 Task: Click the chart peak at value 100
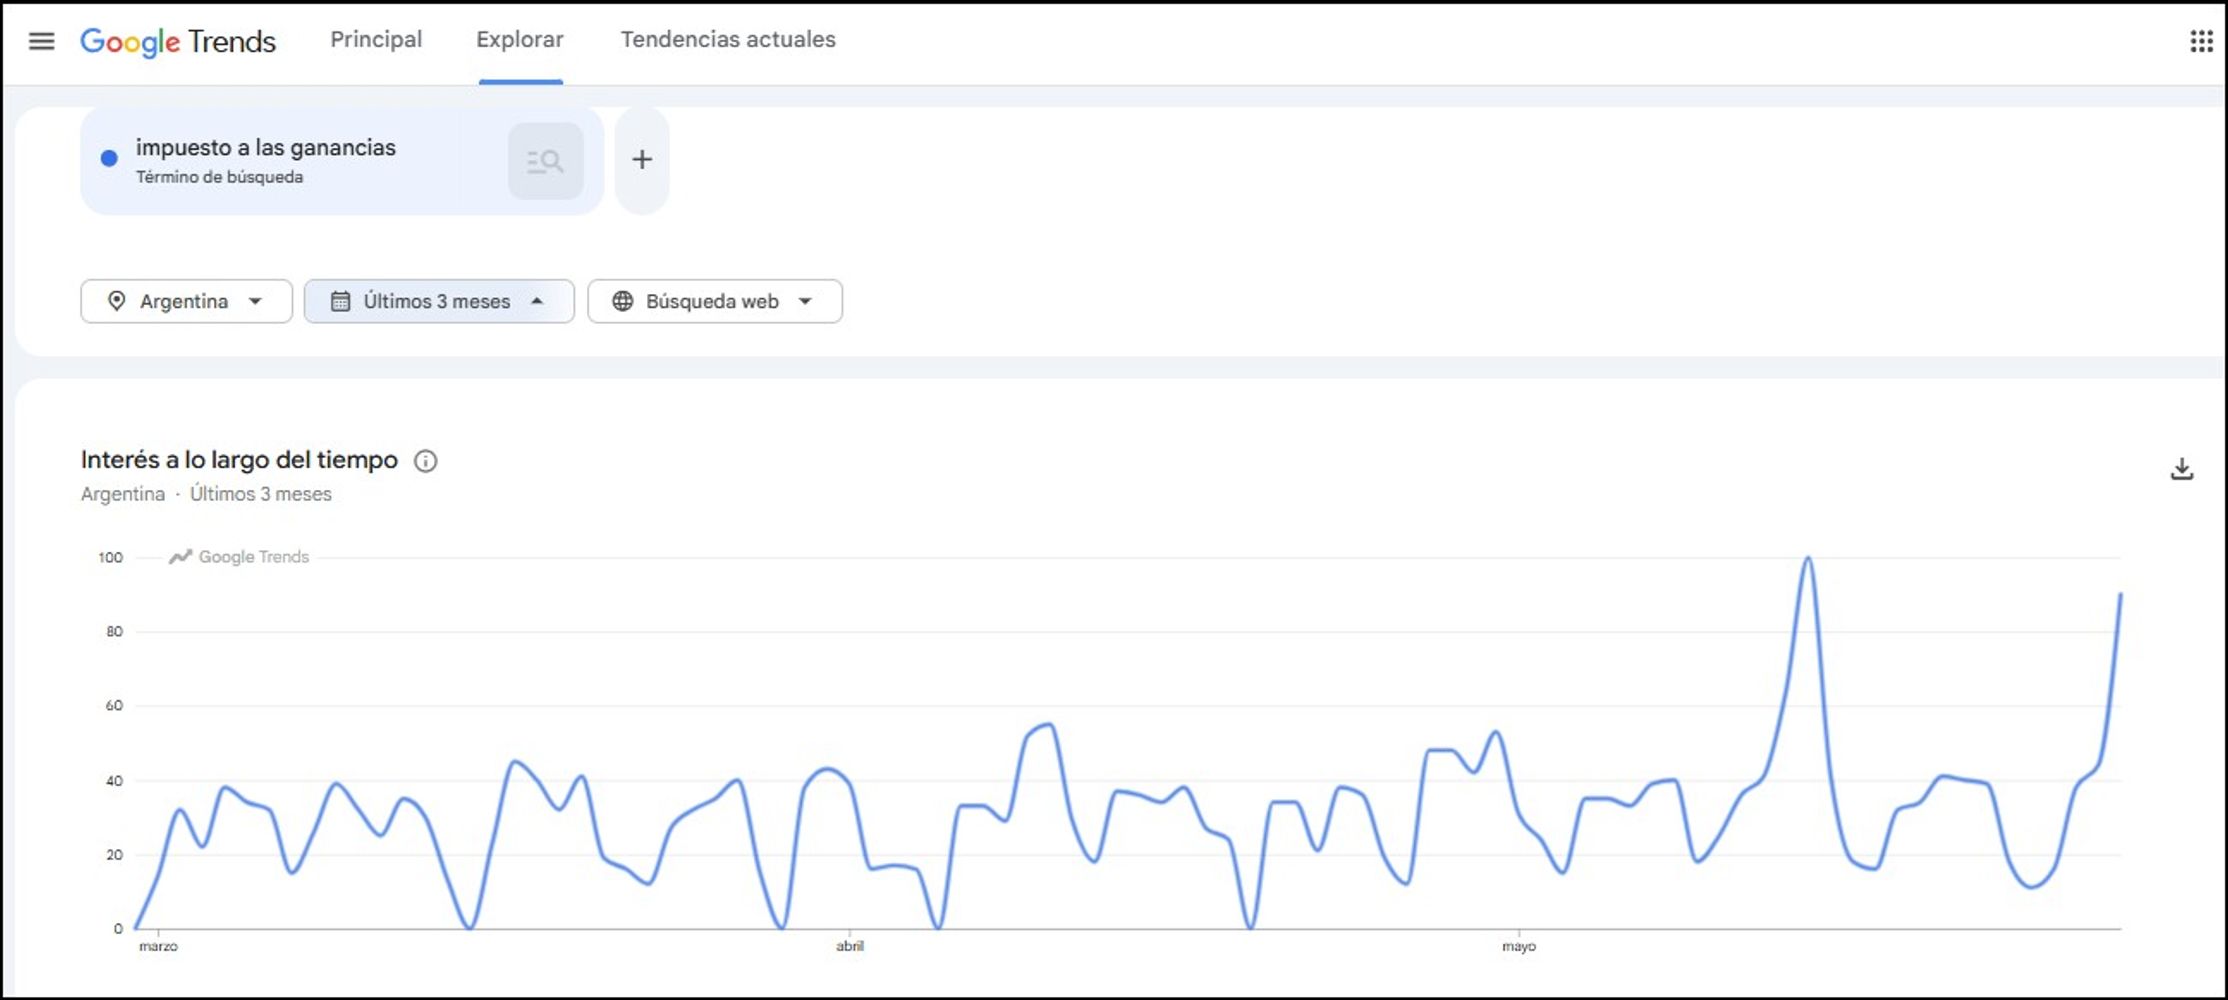coord(1808,558)
